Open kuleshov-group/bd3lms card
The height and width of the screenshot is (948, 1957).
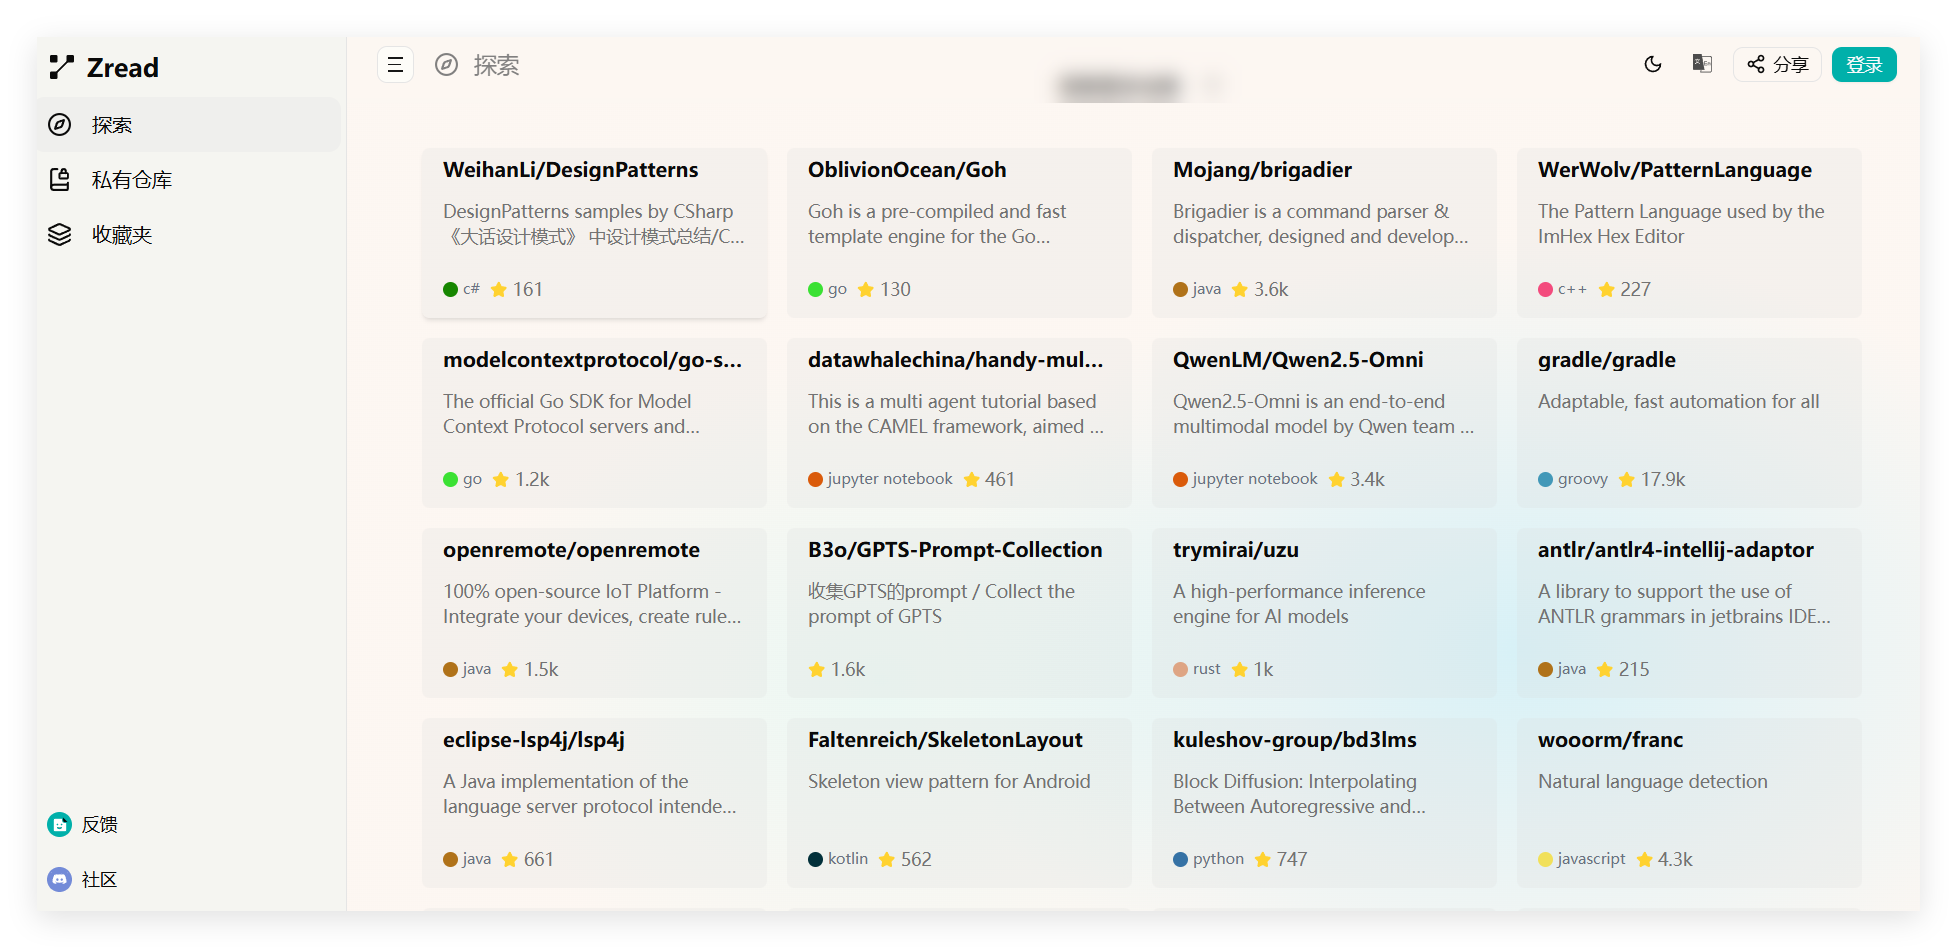tap(1324, 803)
